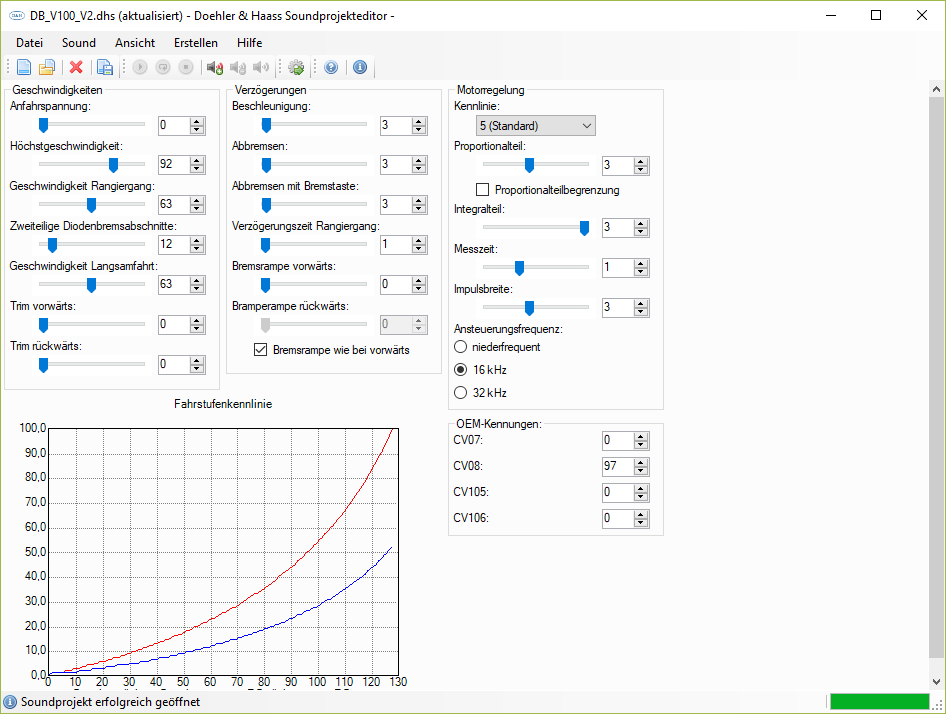The width and height of the screenshot is (946, 714).
Task: Create a new sound project document
Action: (x=24, y=67)
